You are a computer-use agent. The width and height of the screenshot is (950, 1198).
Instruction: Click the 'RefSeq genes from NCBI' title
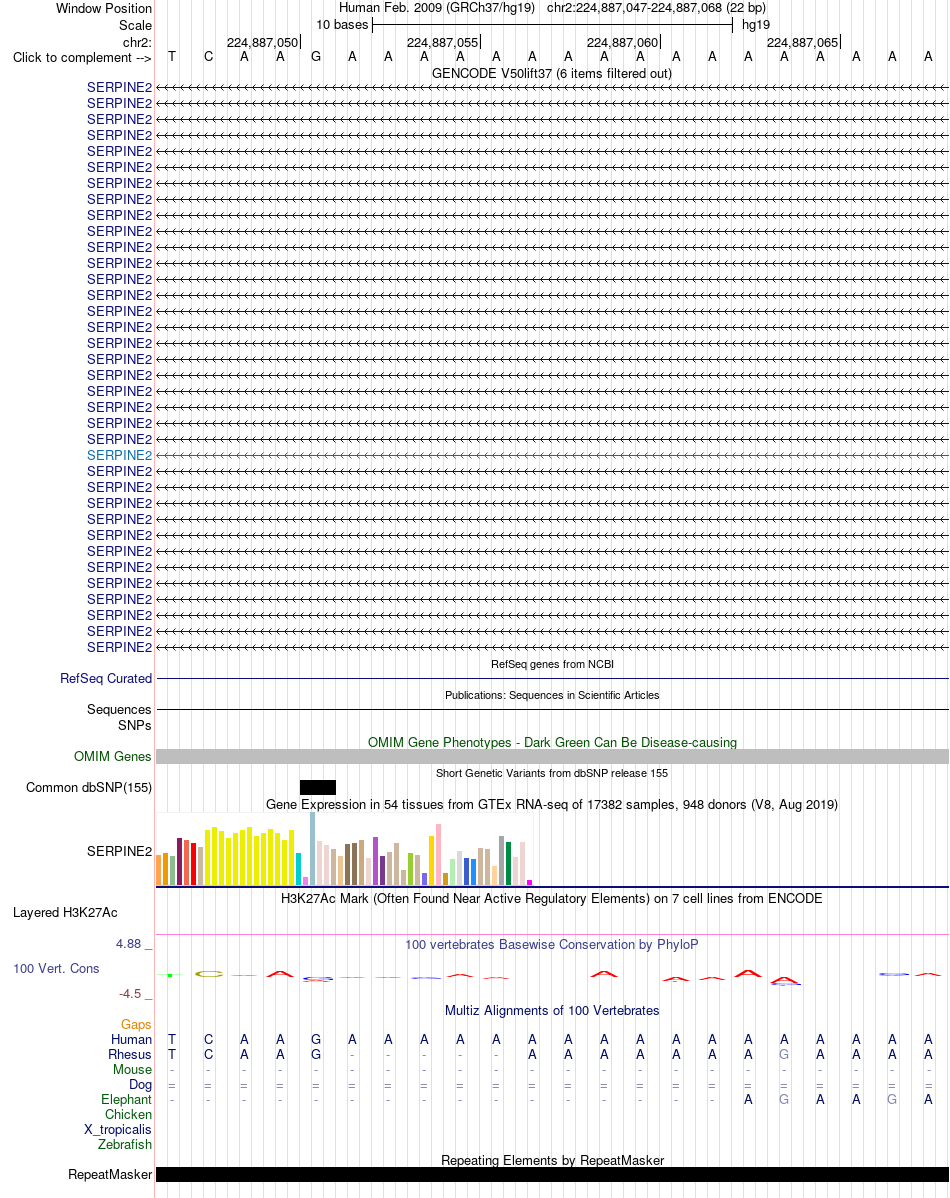coord(552,664)
